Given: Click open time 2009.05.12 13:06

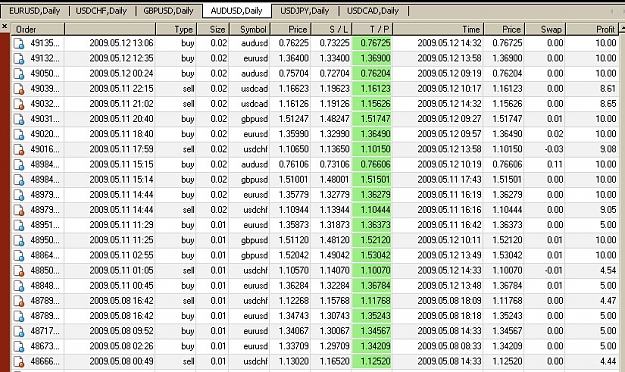Looking at the screenshot, I should coord(121,43).
